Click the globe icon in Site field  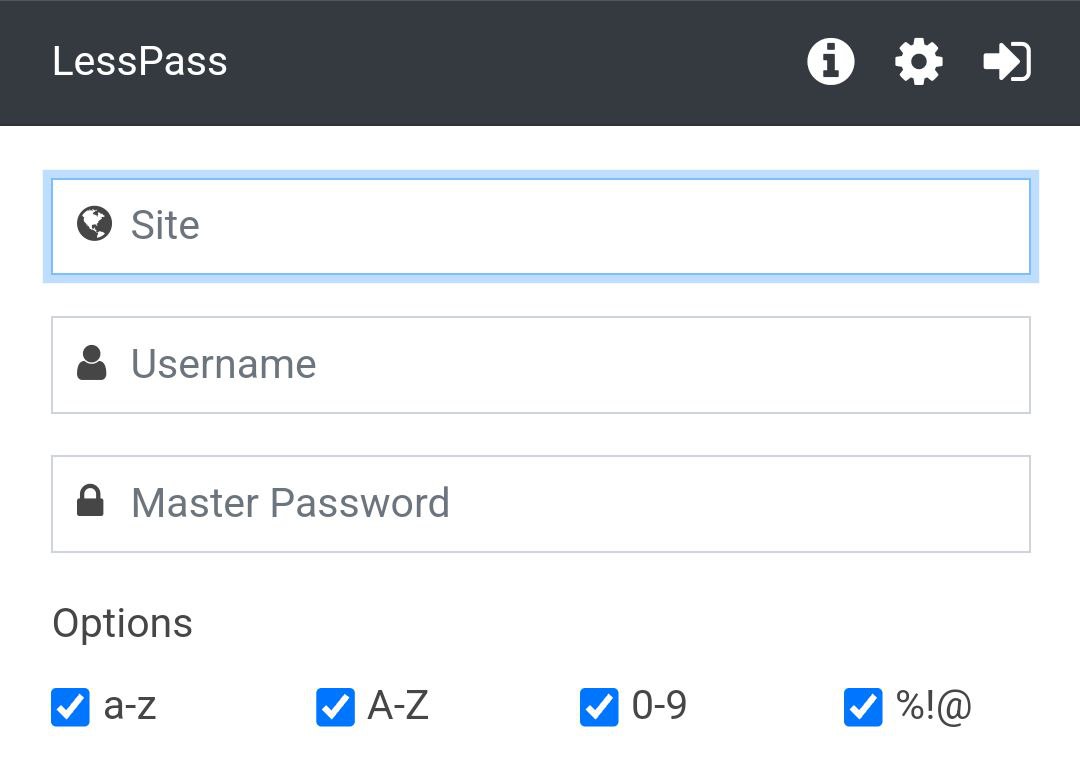[x=94, y=224]
